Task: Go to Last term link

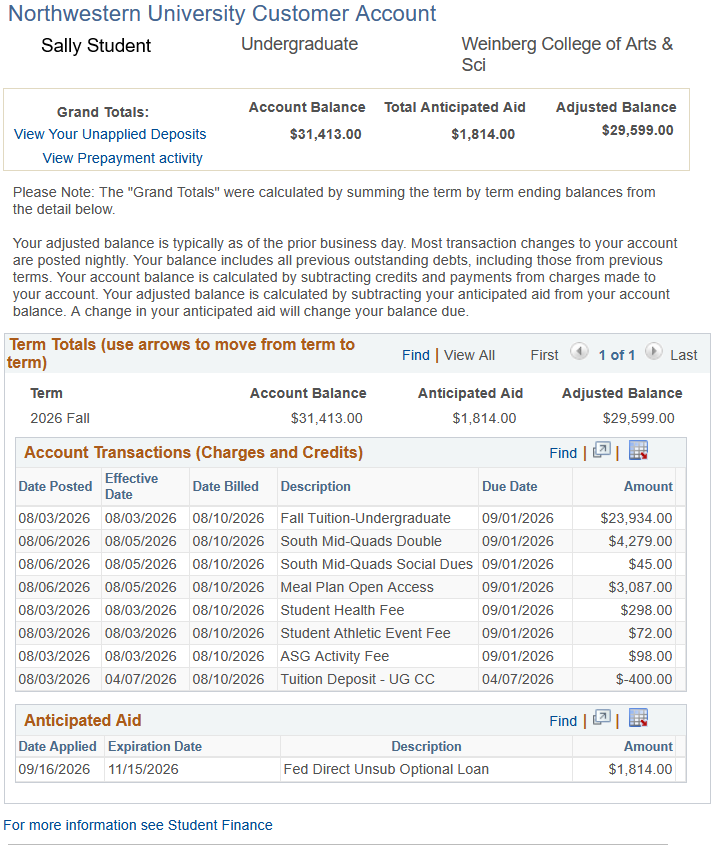Action: [x=684, y=355]
